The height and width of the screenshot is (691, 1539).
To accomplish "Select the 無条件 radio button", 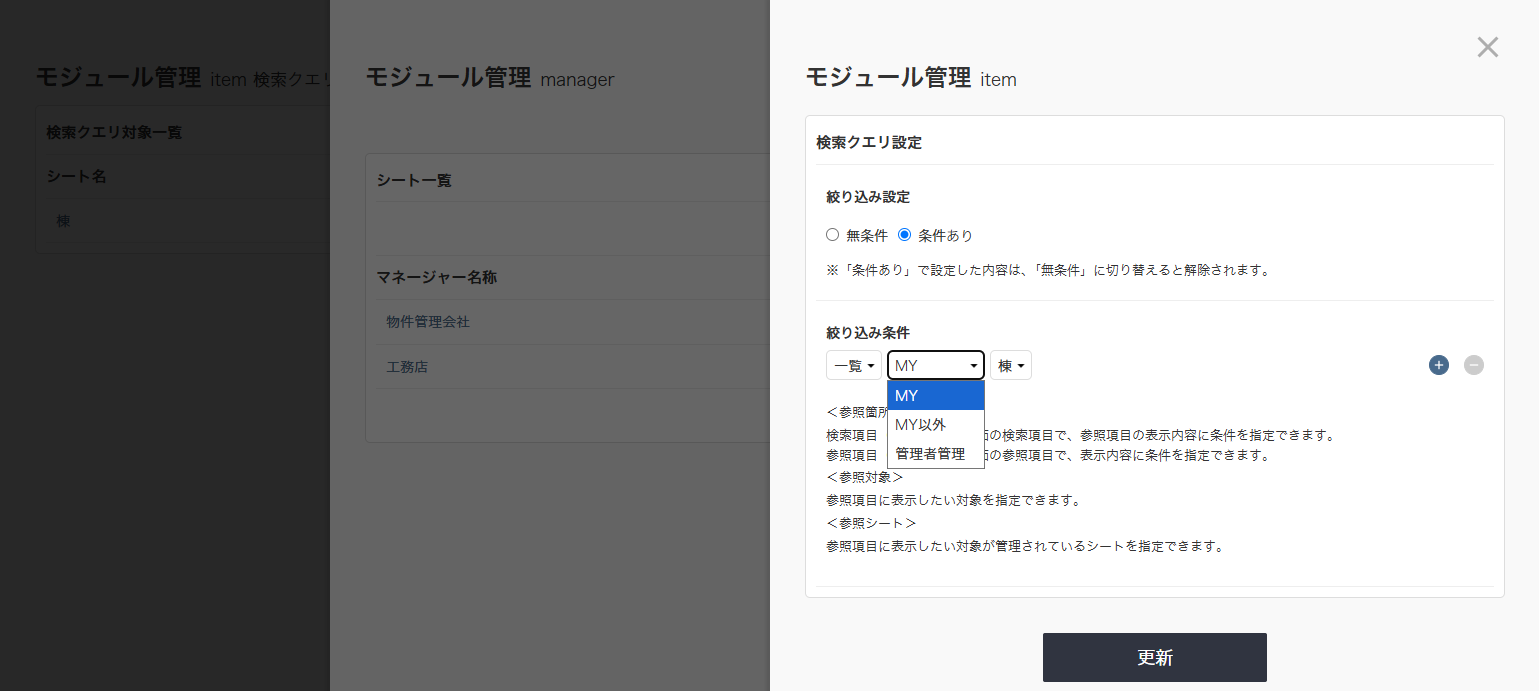I will tap(832, 234).
